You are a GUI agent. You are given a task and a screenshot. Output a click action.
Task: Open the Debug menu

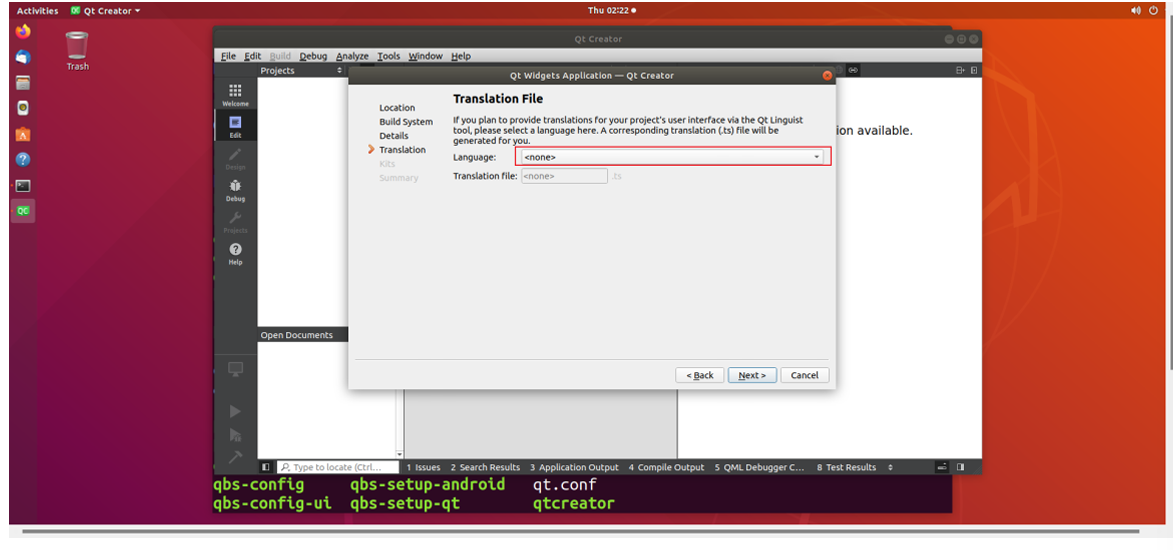[313, 56]
